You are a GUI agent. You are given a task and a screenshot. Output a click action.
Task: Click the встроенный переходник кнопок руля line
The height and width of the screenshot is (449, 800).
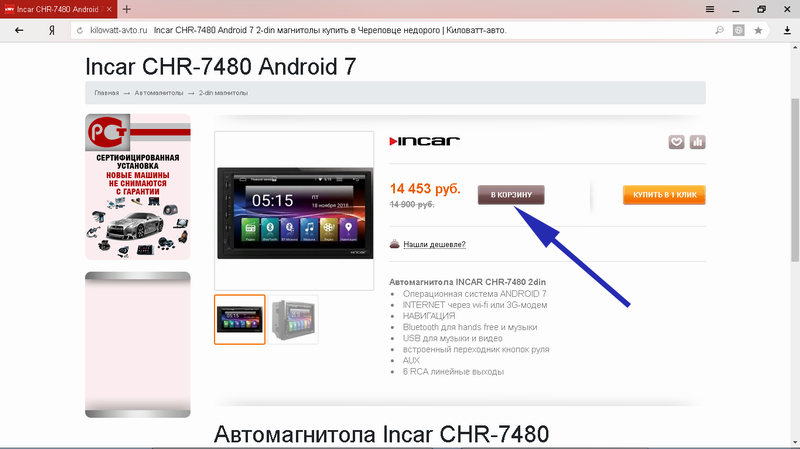(x=476, y=350)
